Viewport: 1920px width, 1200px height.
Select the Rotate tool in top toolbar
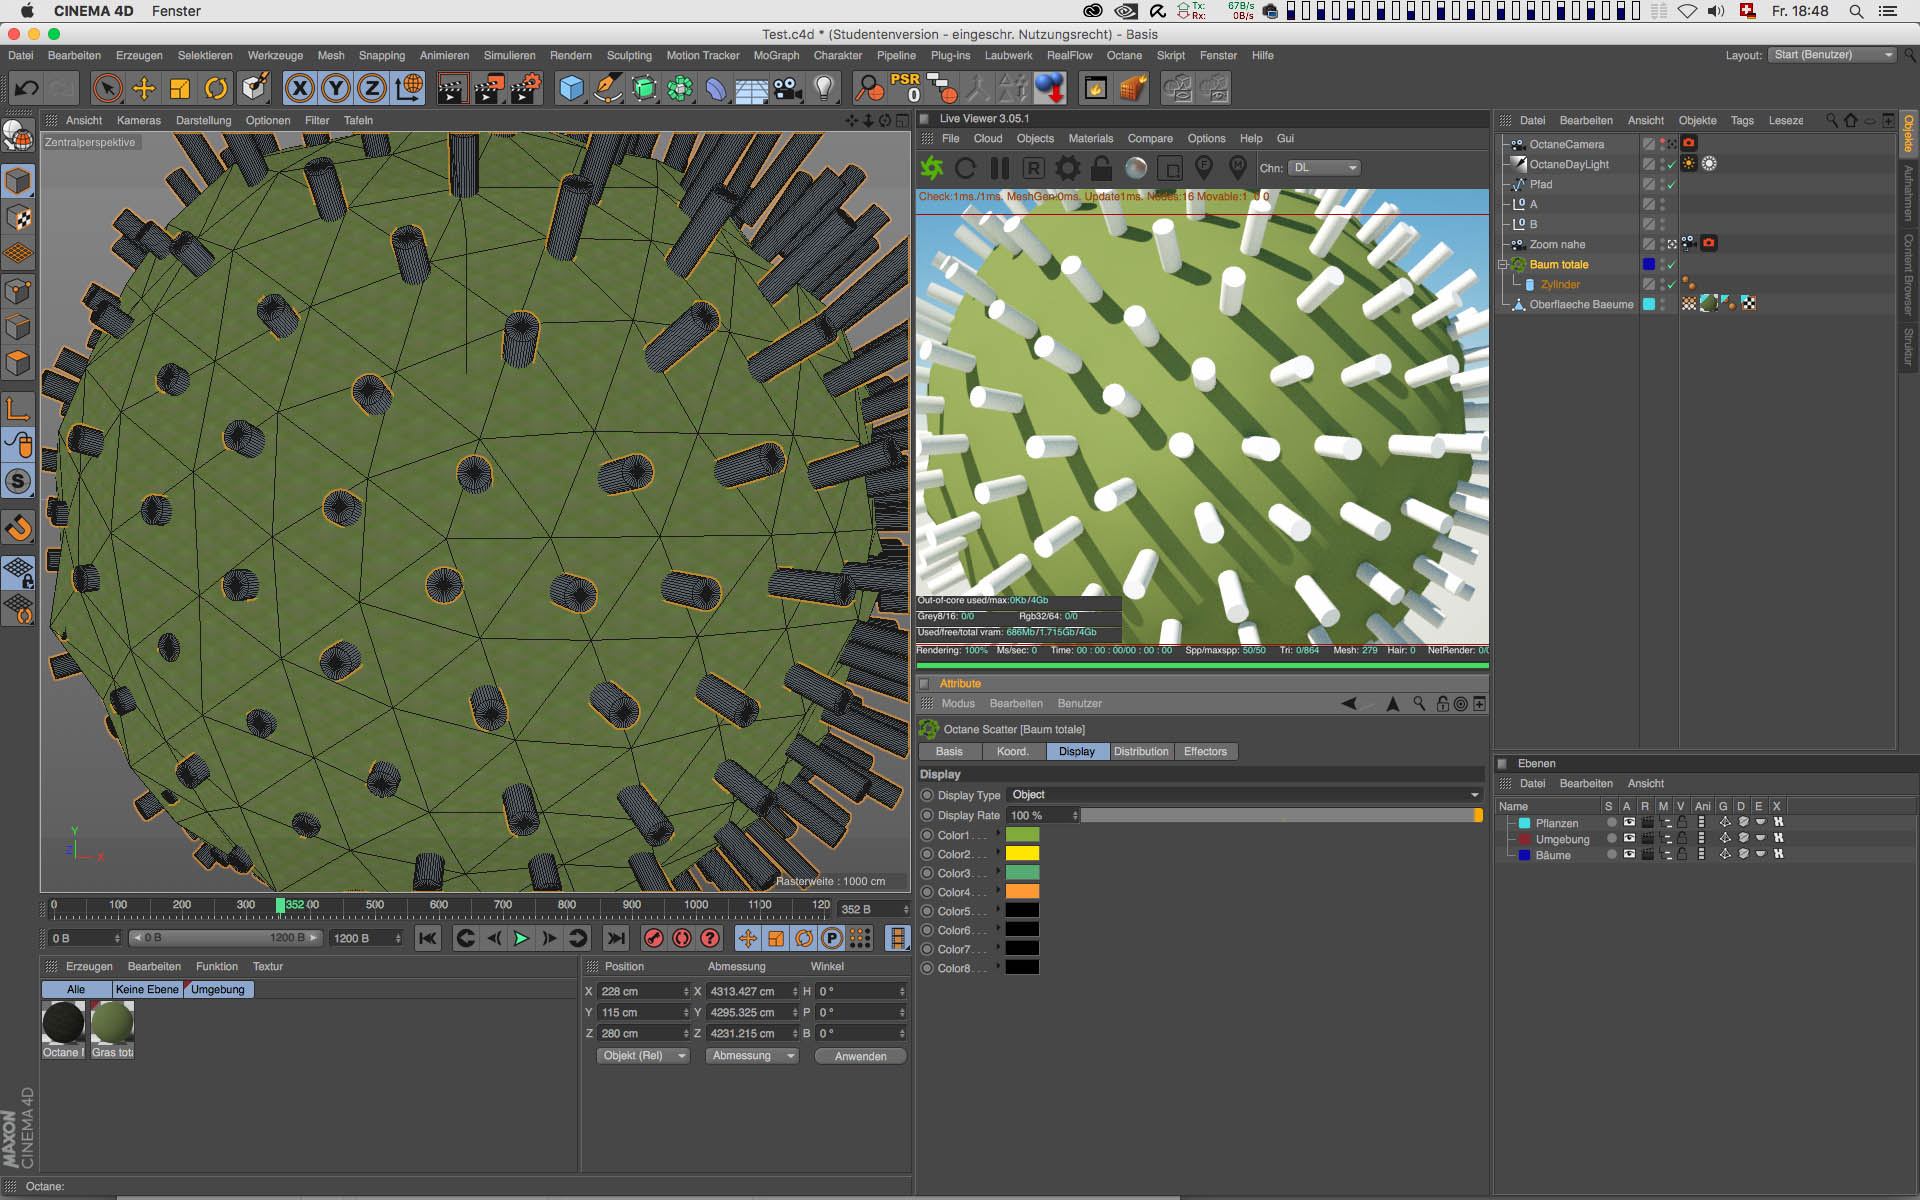click(x=216, y=89)
